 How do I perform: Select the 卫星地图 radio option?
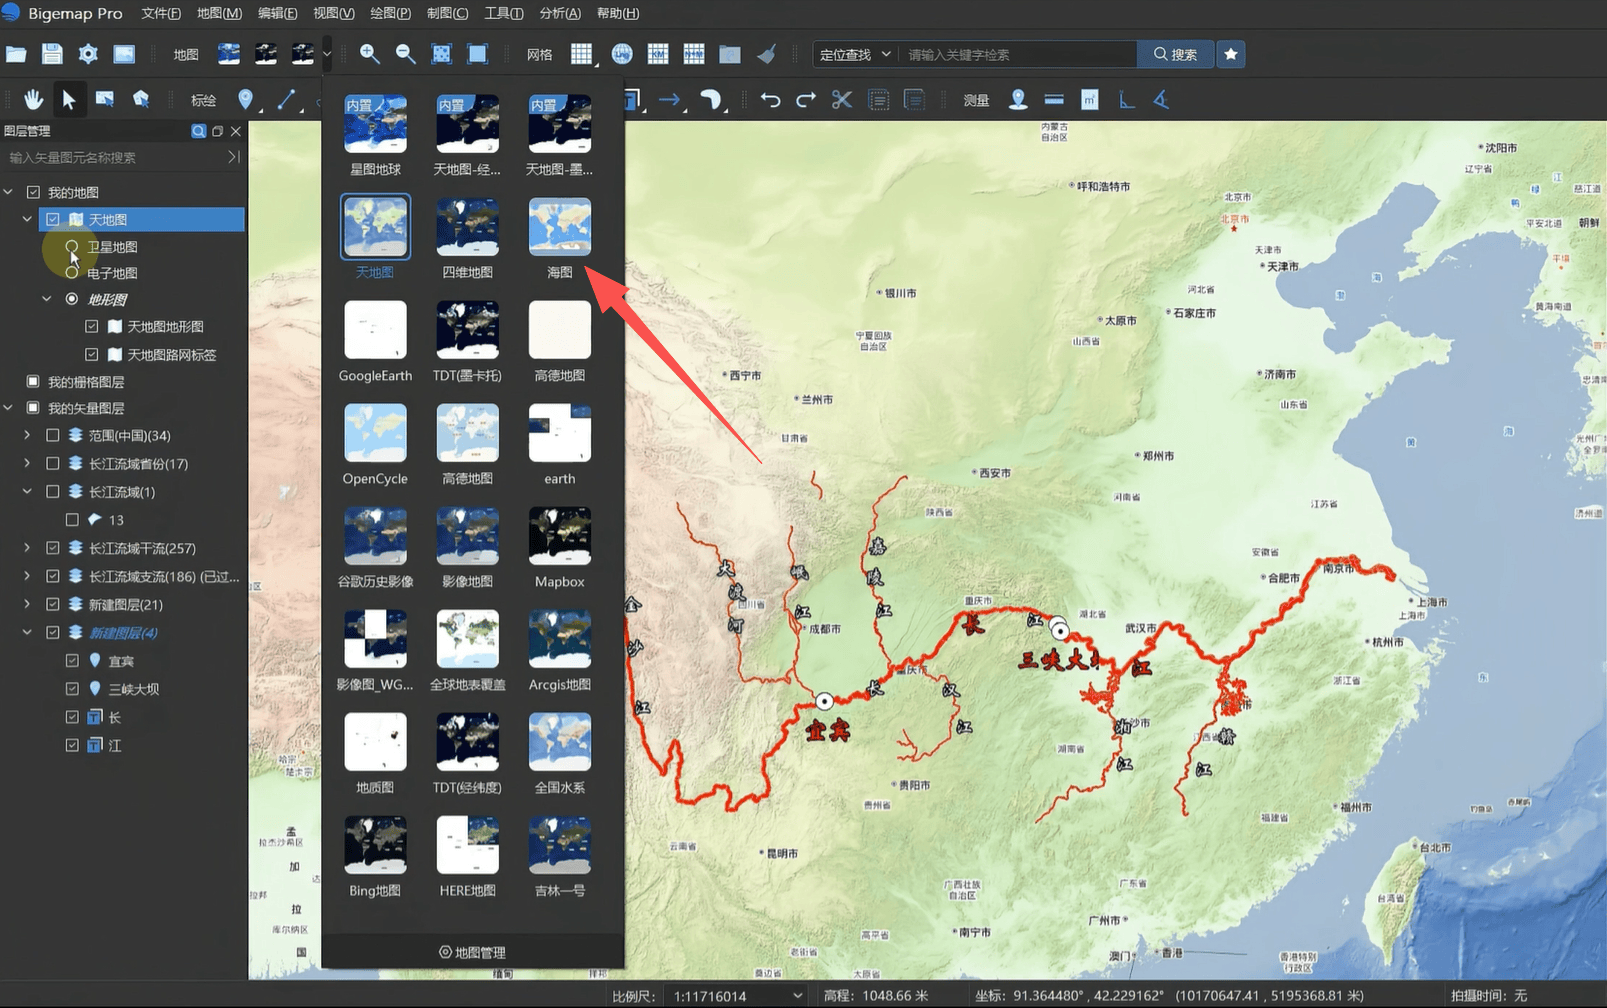pyautogui.click(x=72, y=246)
